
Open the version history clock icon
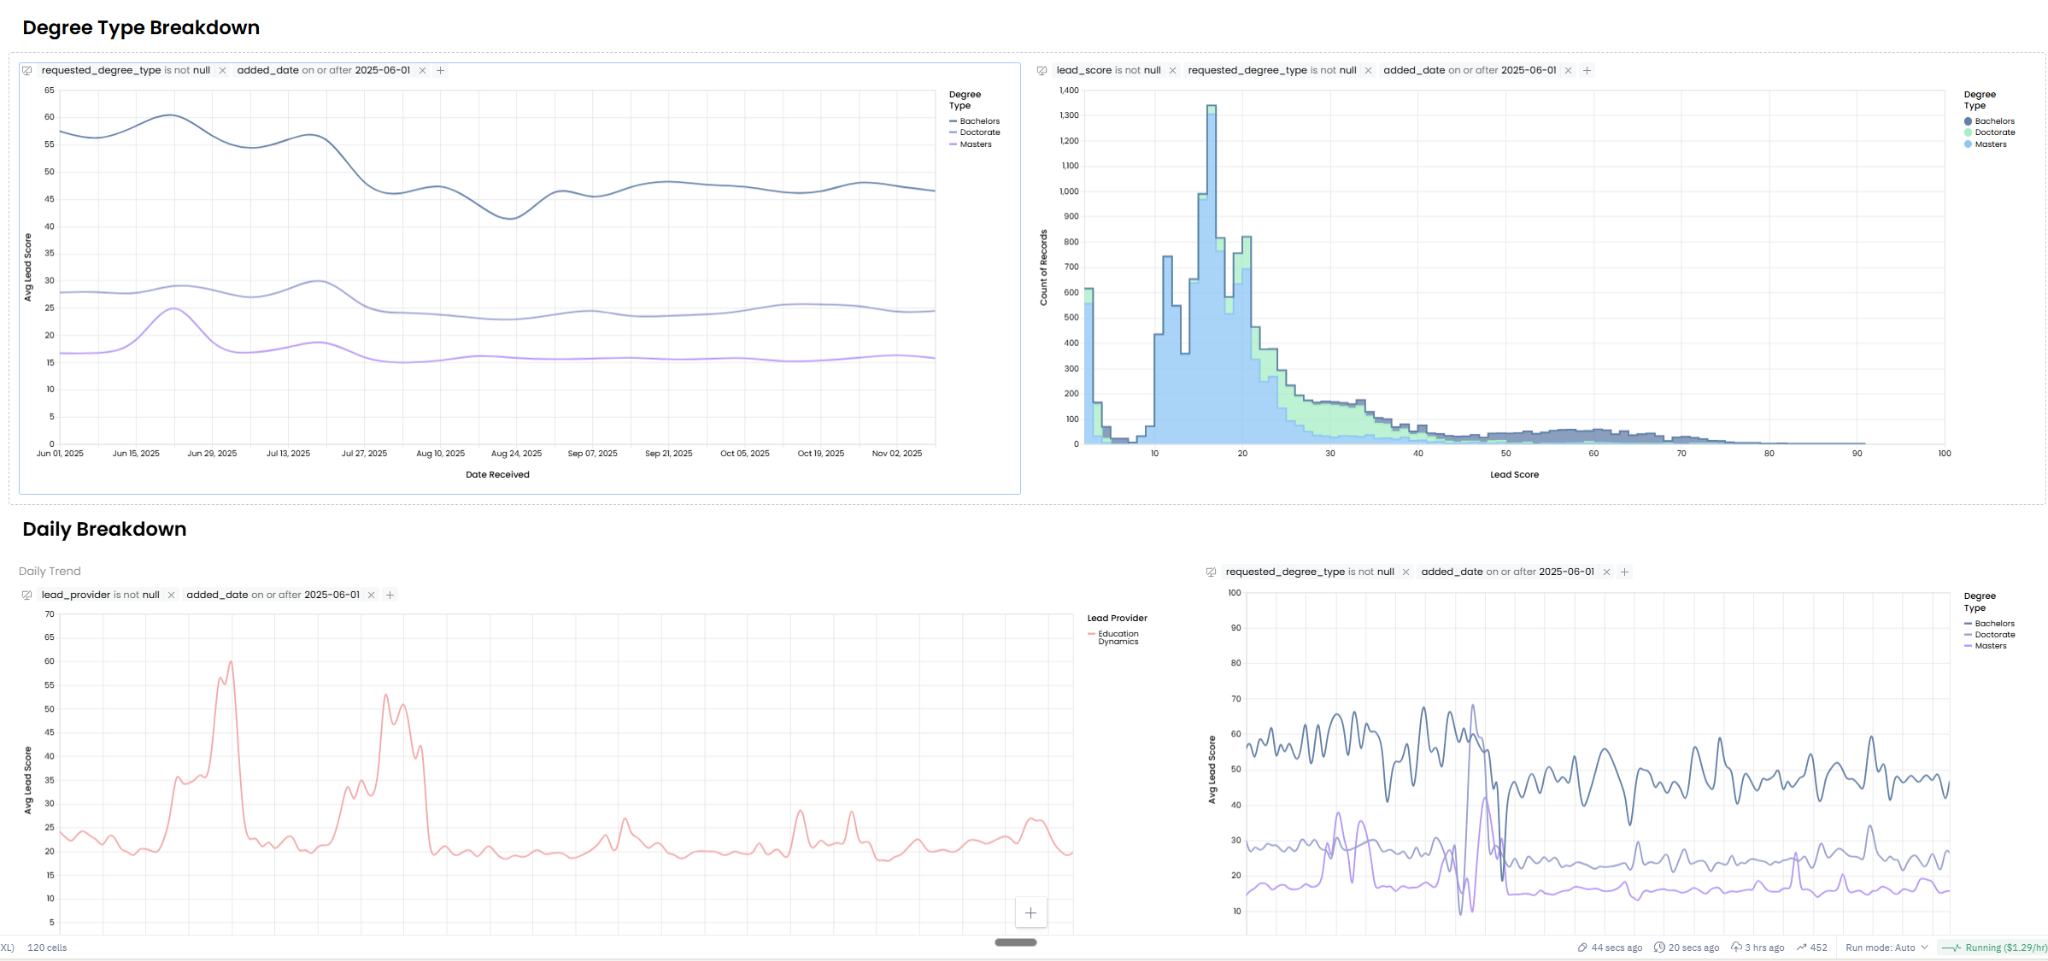[1659, 948]
